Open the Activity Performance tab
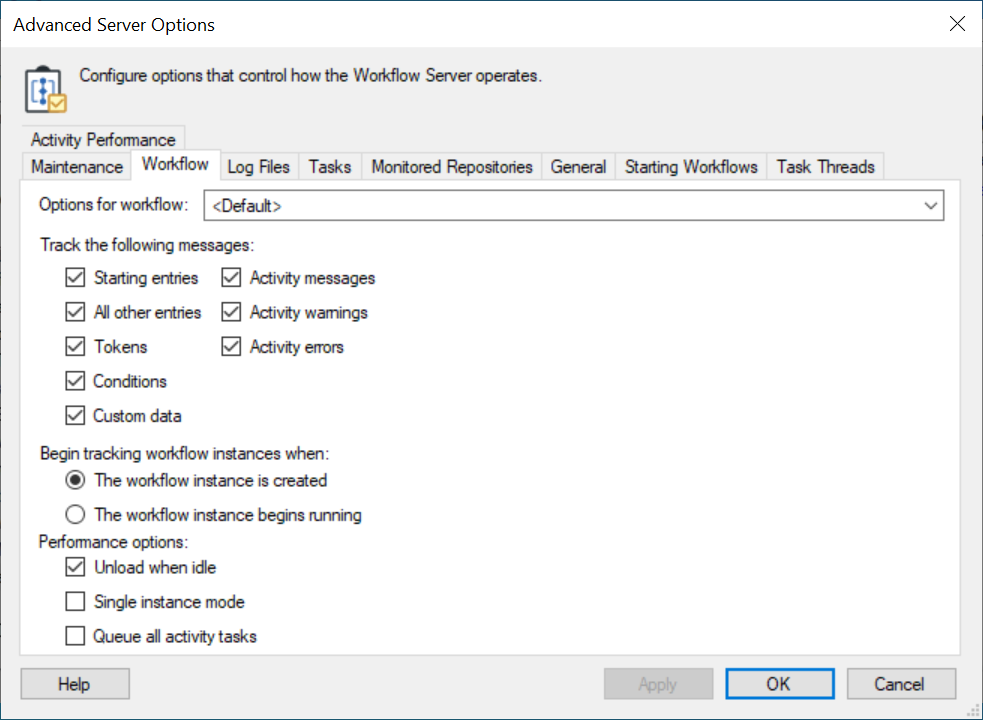This screenshot has width=983, height=720. click(x=103, y=140)
